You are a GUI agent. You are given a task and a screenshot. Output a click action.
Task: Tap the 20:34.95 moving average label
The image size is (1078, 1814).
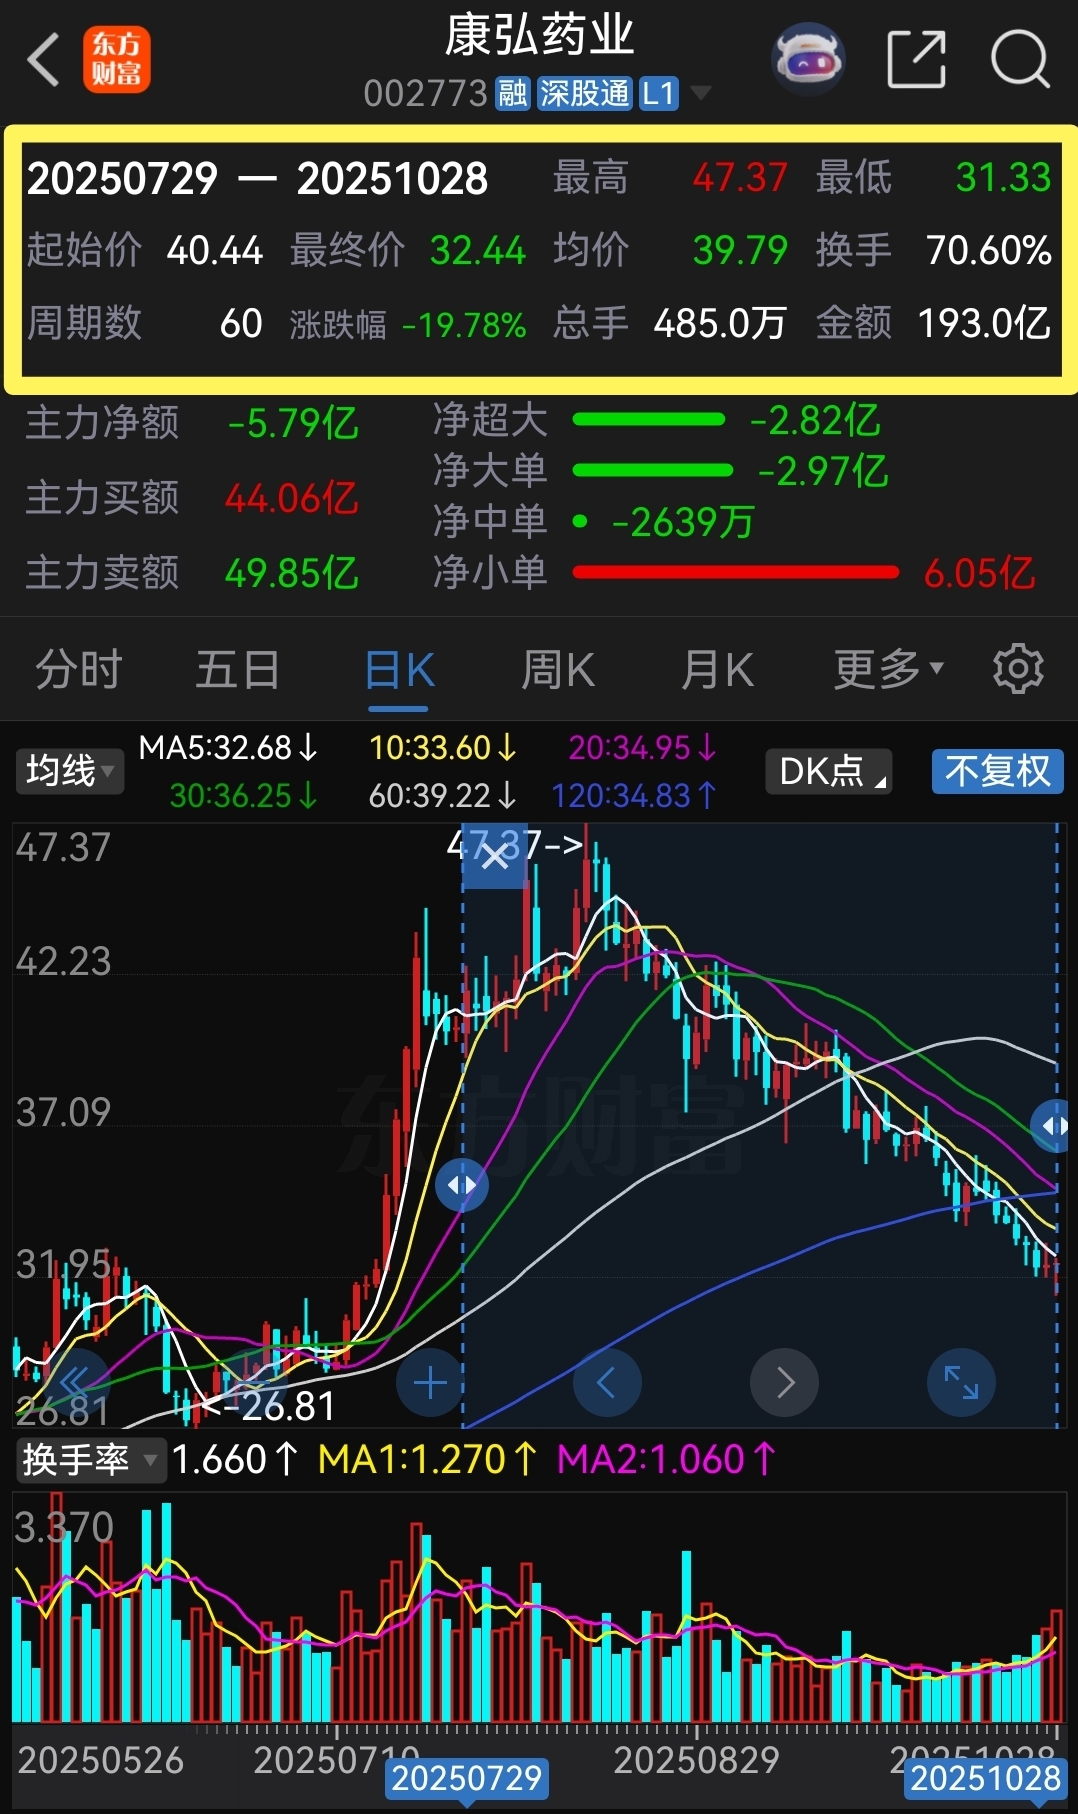(643, 747)
